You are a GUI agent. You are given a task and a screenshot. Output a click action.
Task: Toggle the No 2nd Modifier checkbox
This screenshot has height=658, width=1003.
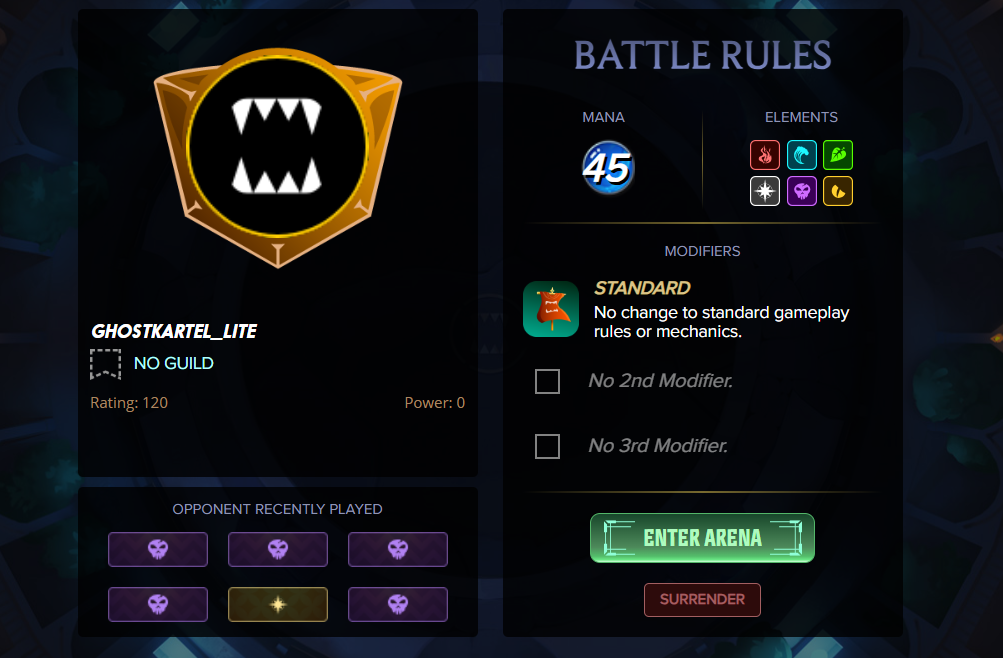tap(548, 381)
